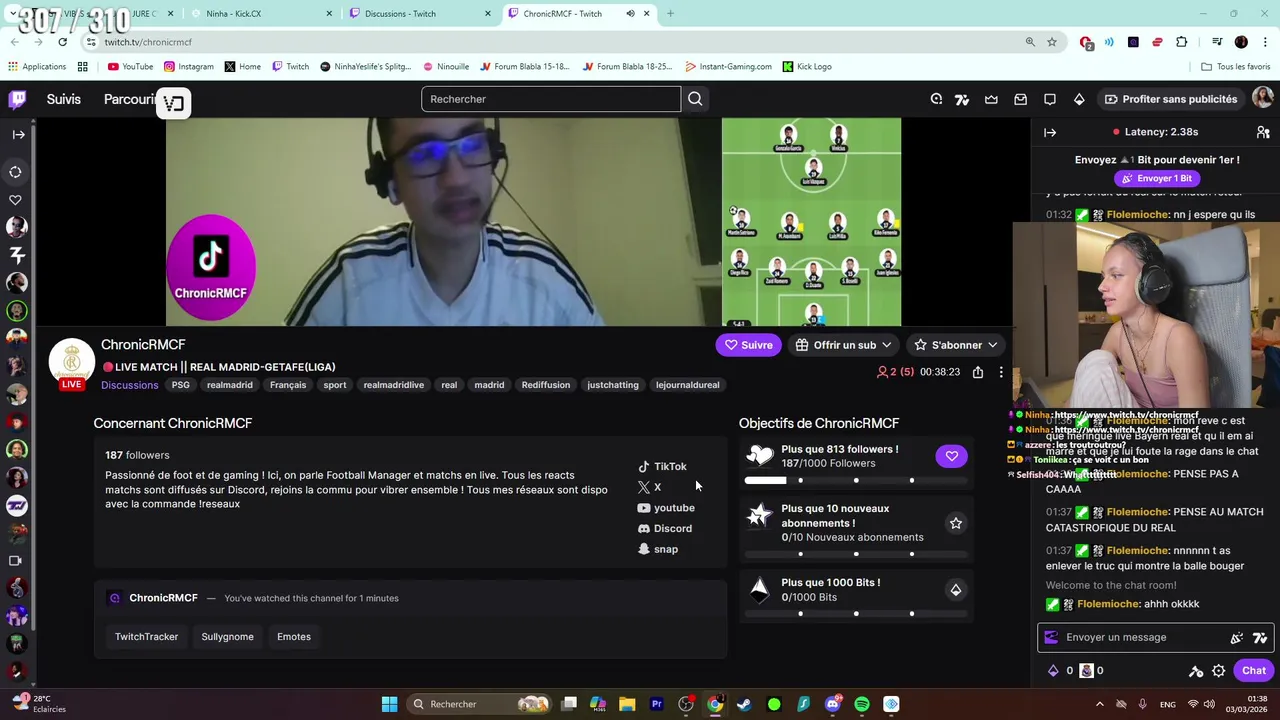Viewport: 1280px width, 720px height.
Task: Open Prime loot crown icon
Action: tap(991, 99)
